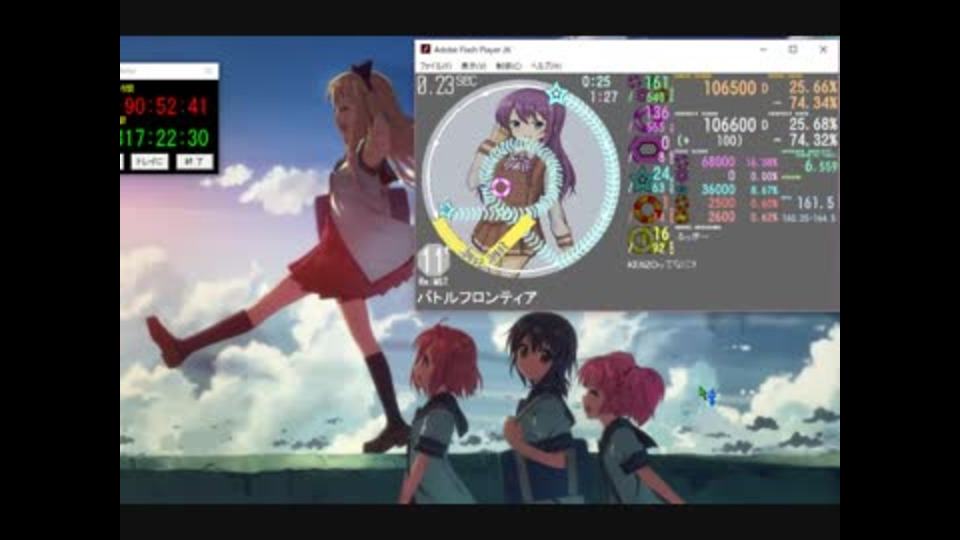Click the purple ring note icon with count 0
Viewport: 960px width, 540px height.
pyautogui.click(x=647, y=149)
